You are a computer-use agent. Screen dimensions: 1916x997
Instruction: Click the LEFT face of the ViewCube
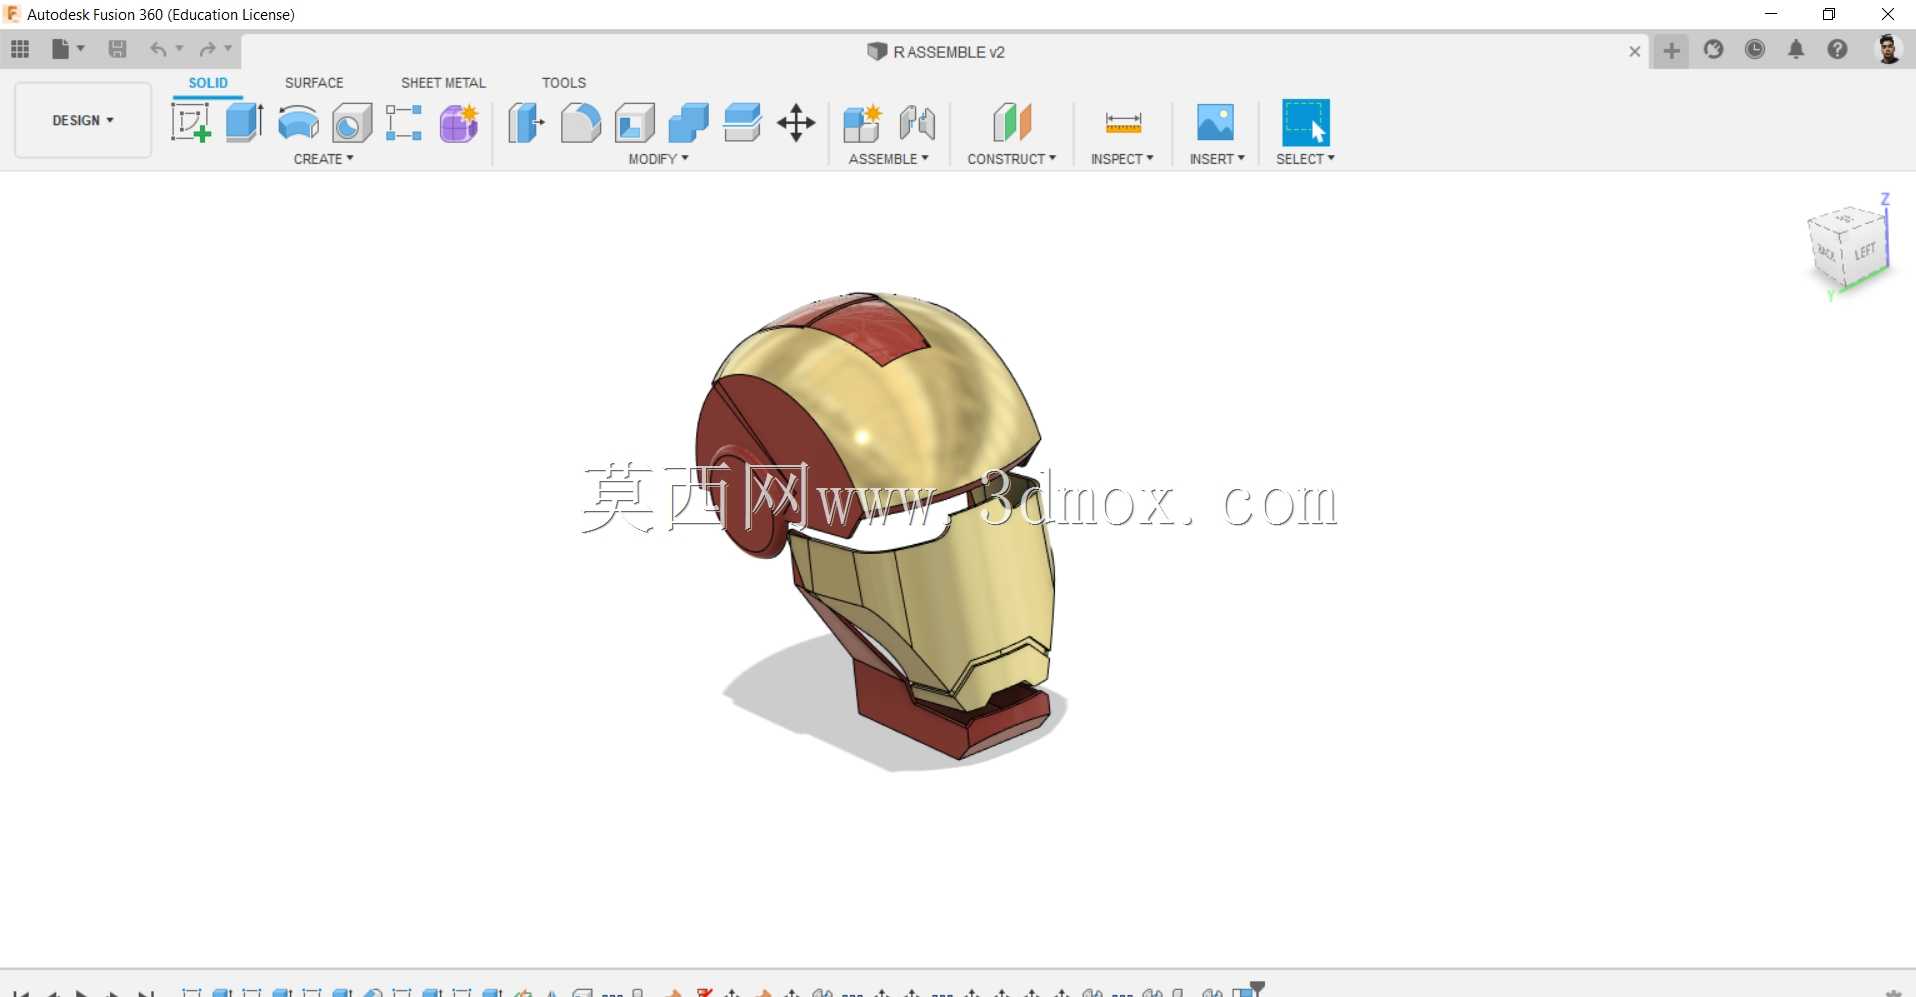pyautogui.click(x=1864, y=251)
